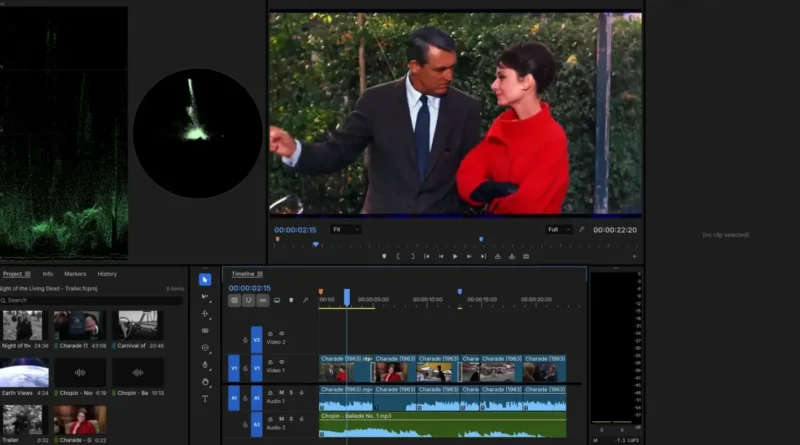Image resolution: width=800 pixels, height=445 pixels.
Task: Pick the Razor cut tool
Action: coord(205,331)
